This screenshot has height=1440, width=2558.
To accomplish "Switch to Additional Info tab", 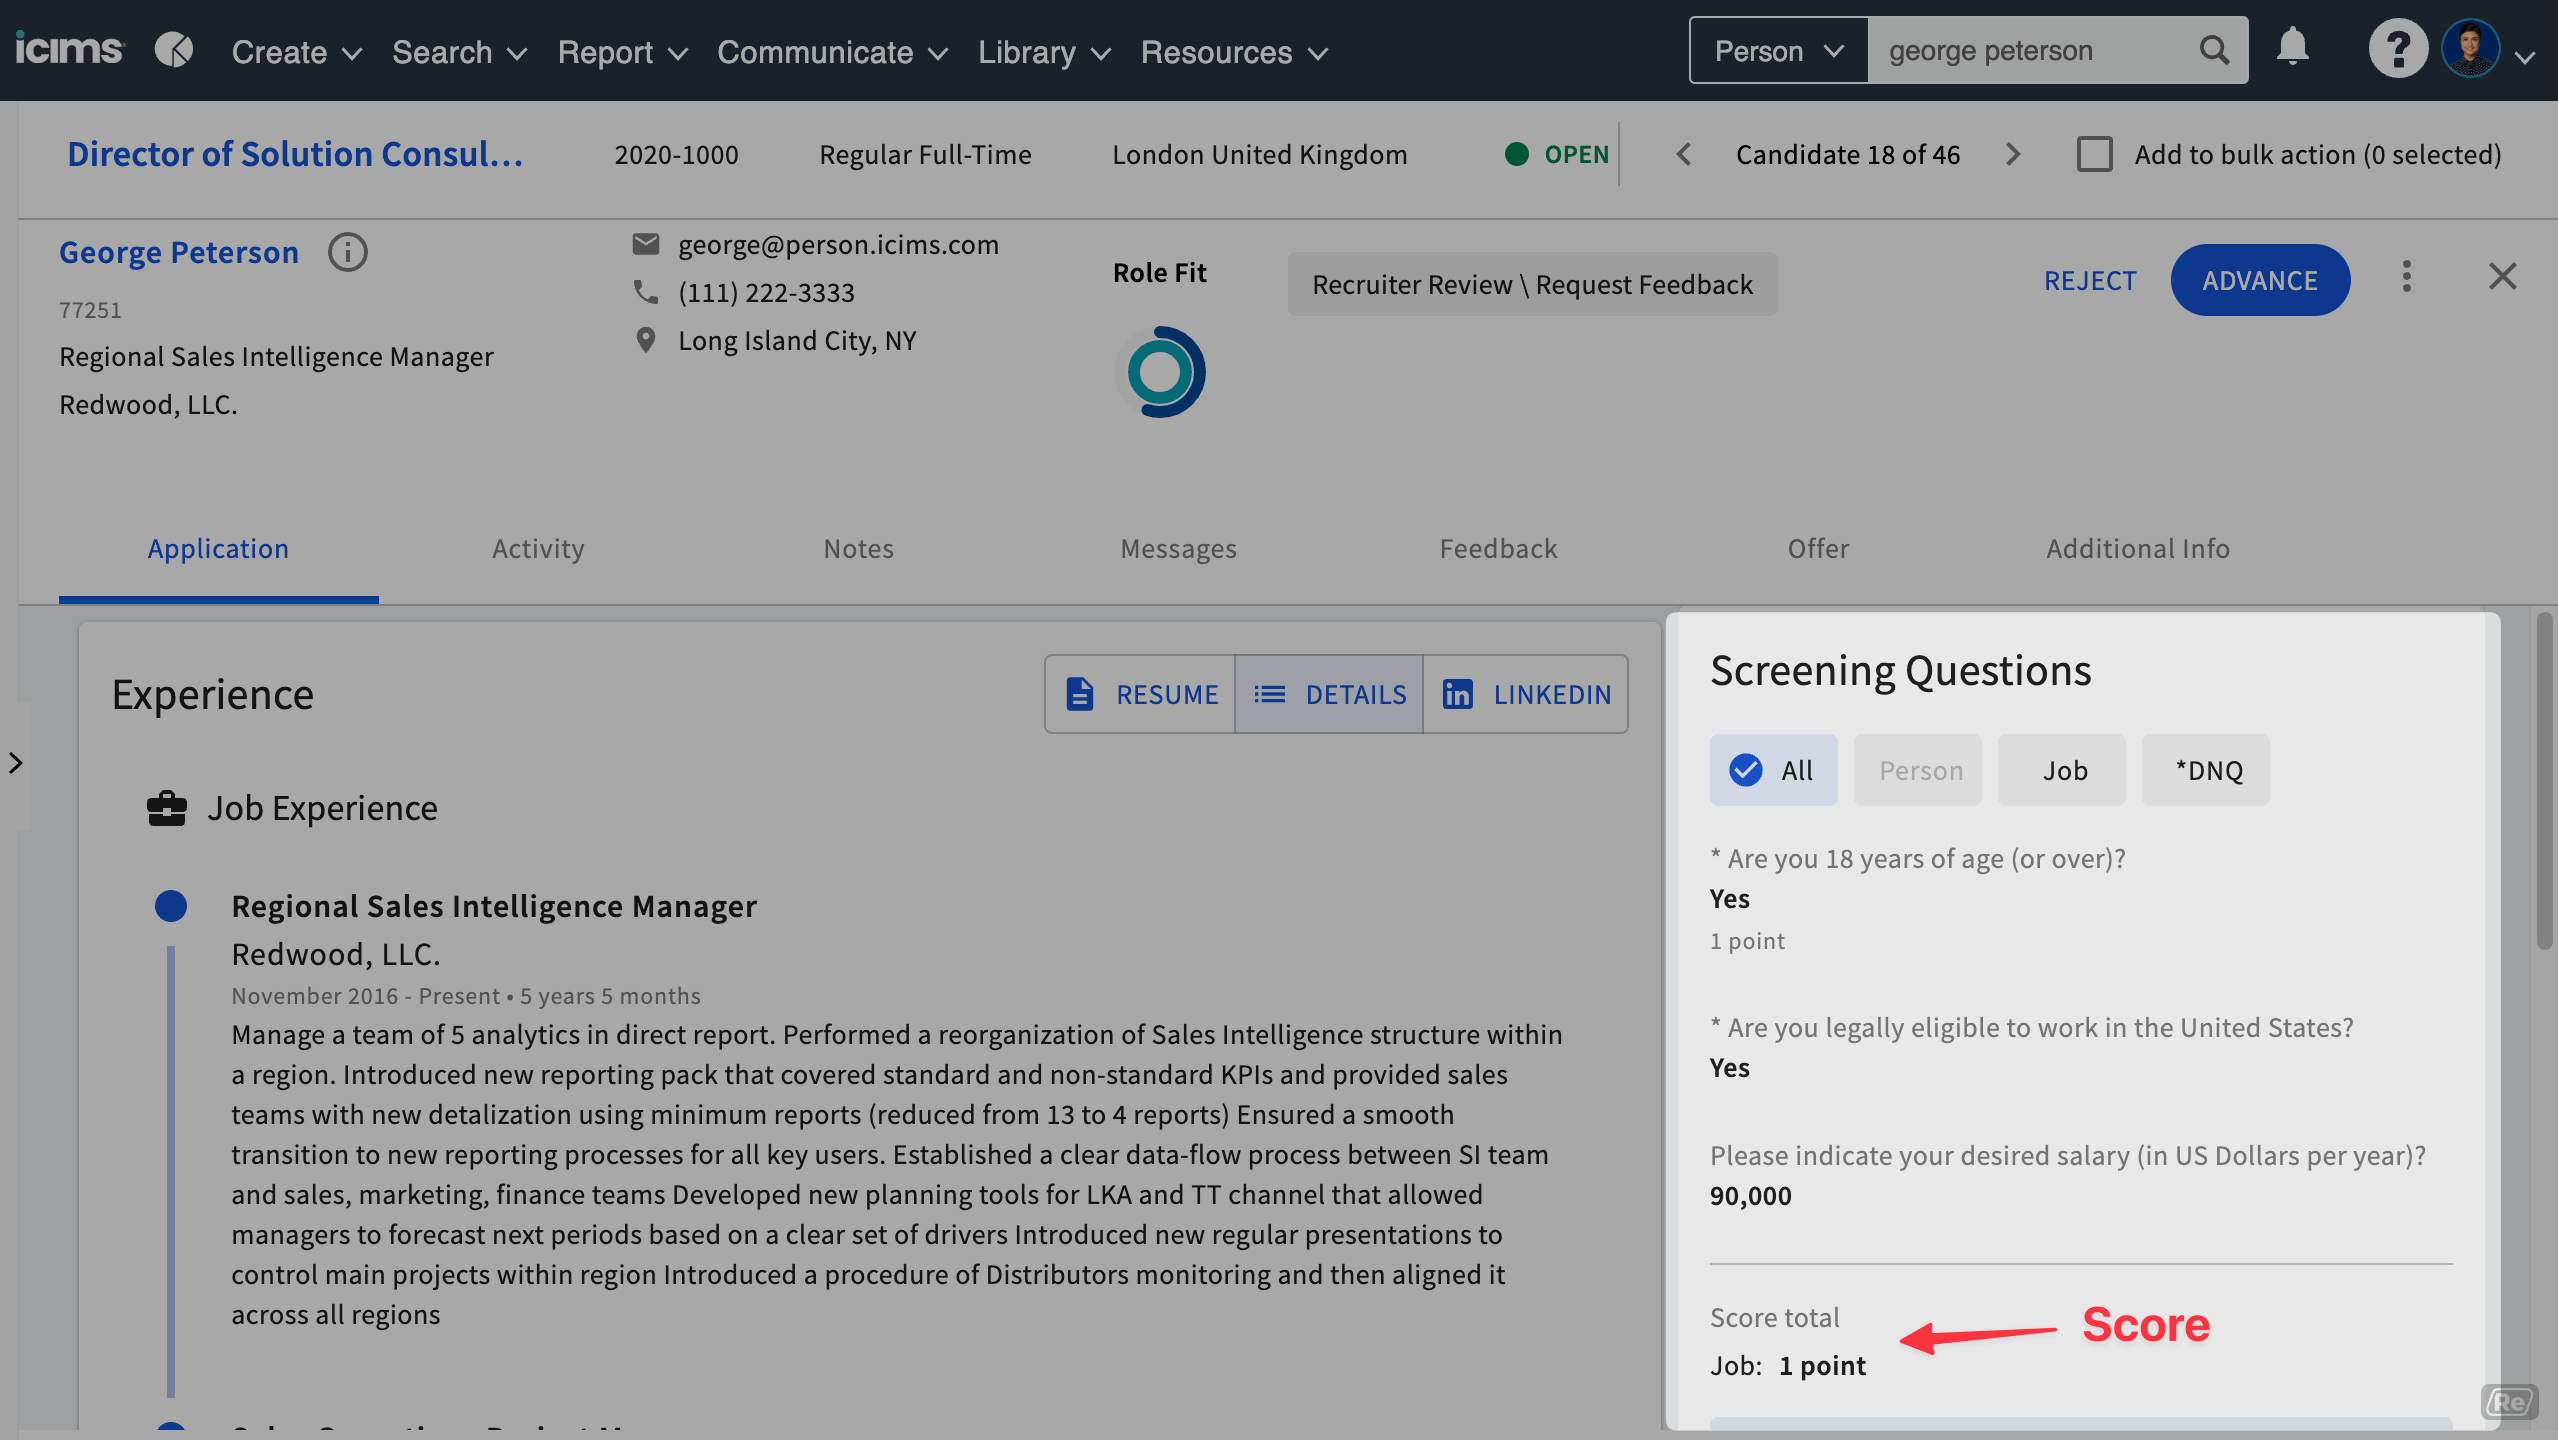I will click(2138, 549).
